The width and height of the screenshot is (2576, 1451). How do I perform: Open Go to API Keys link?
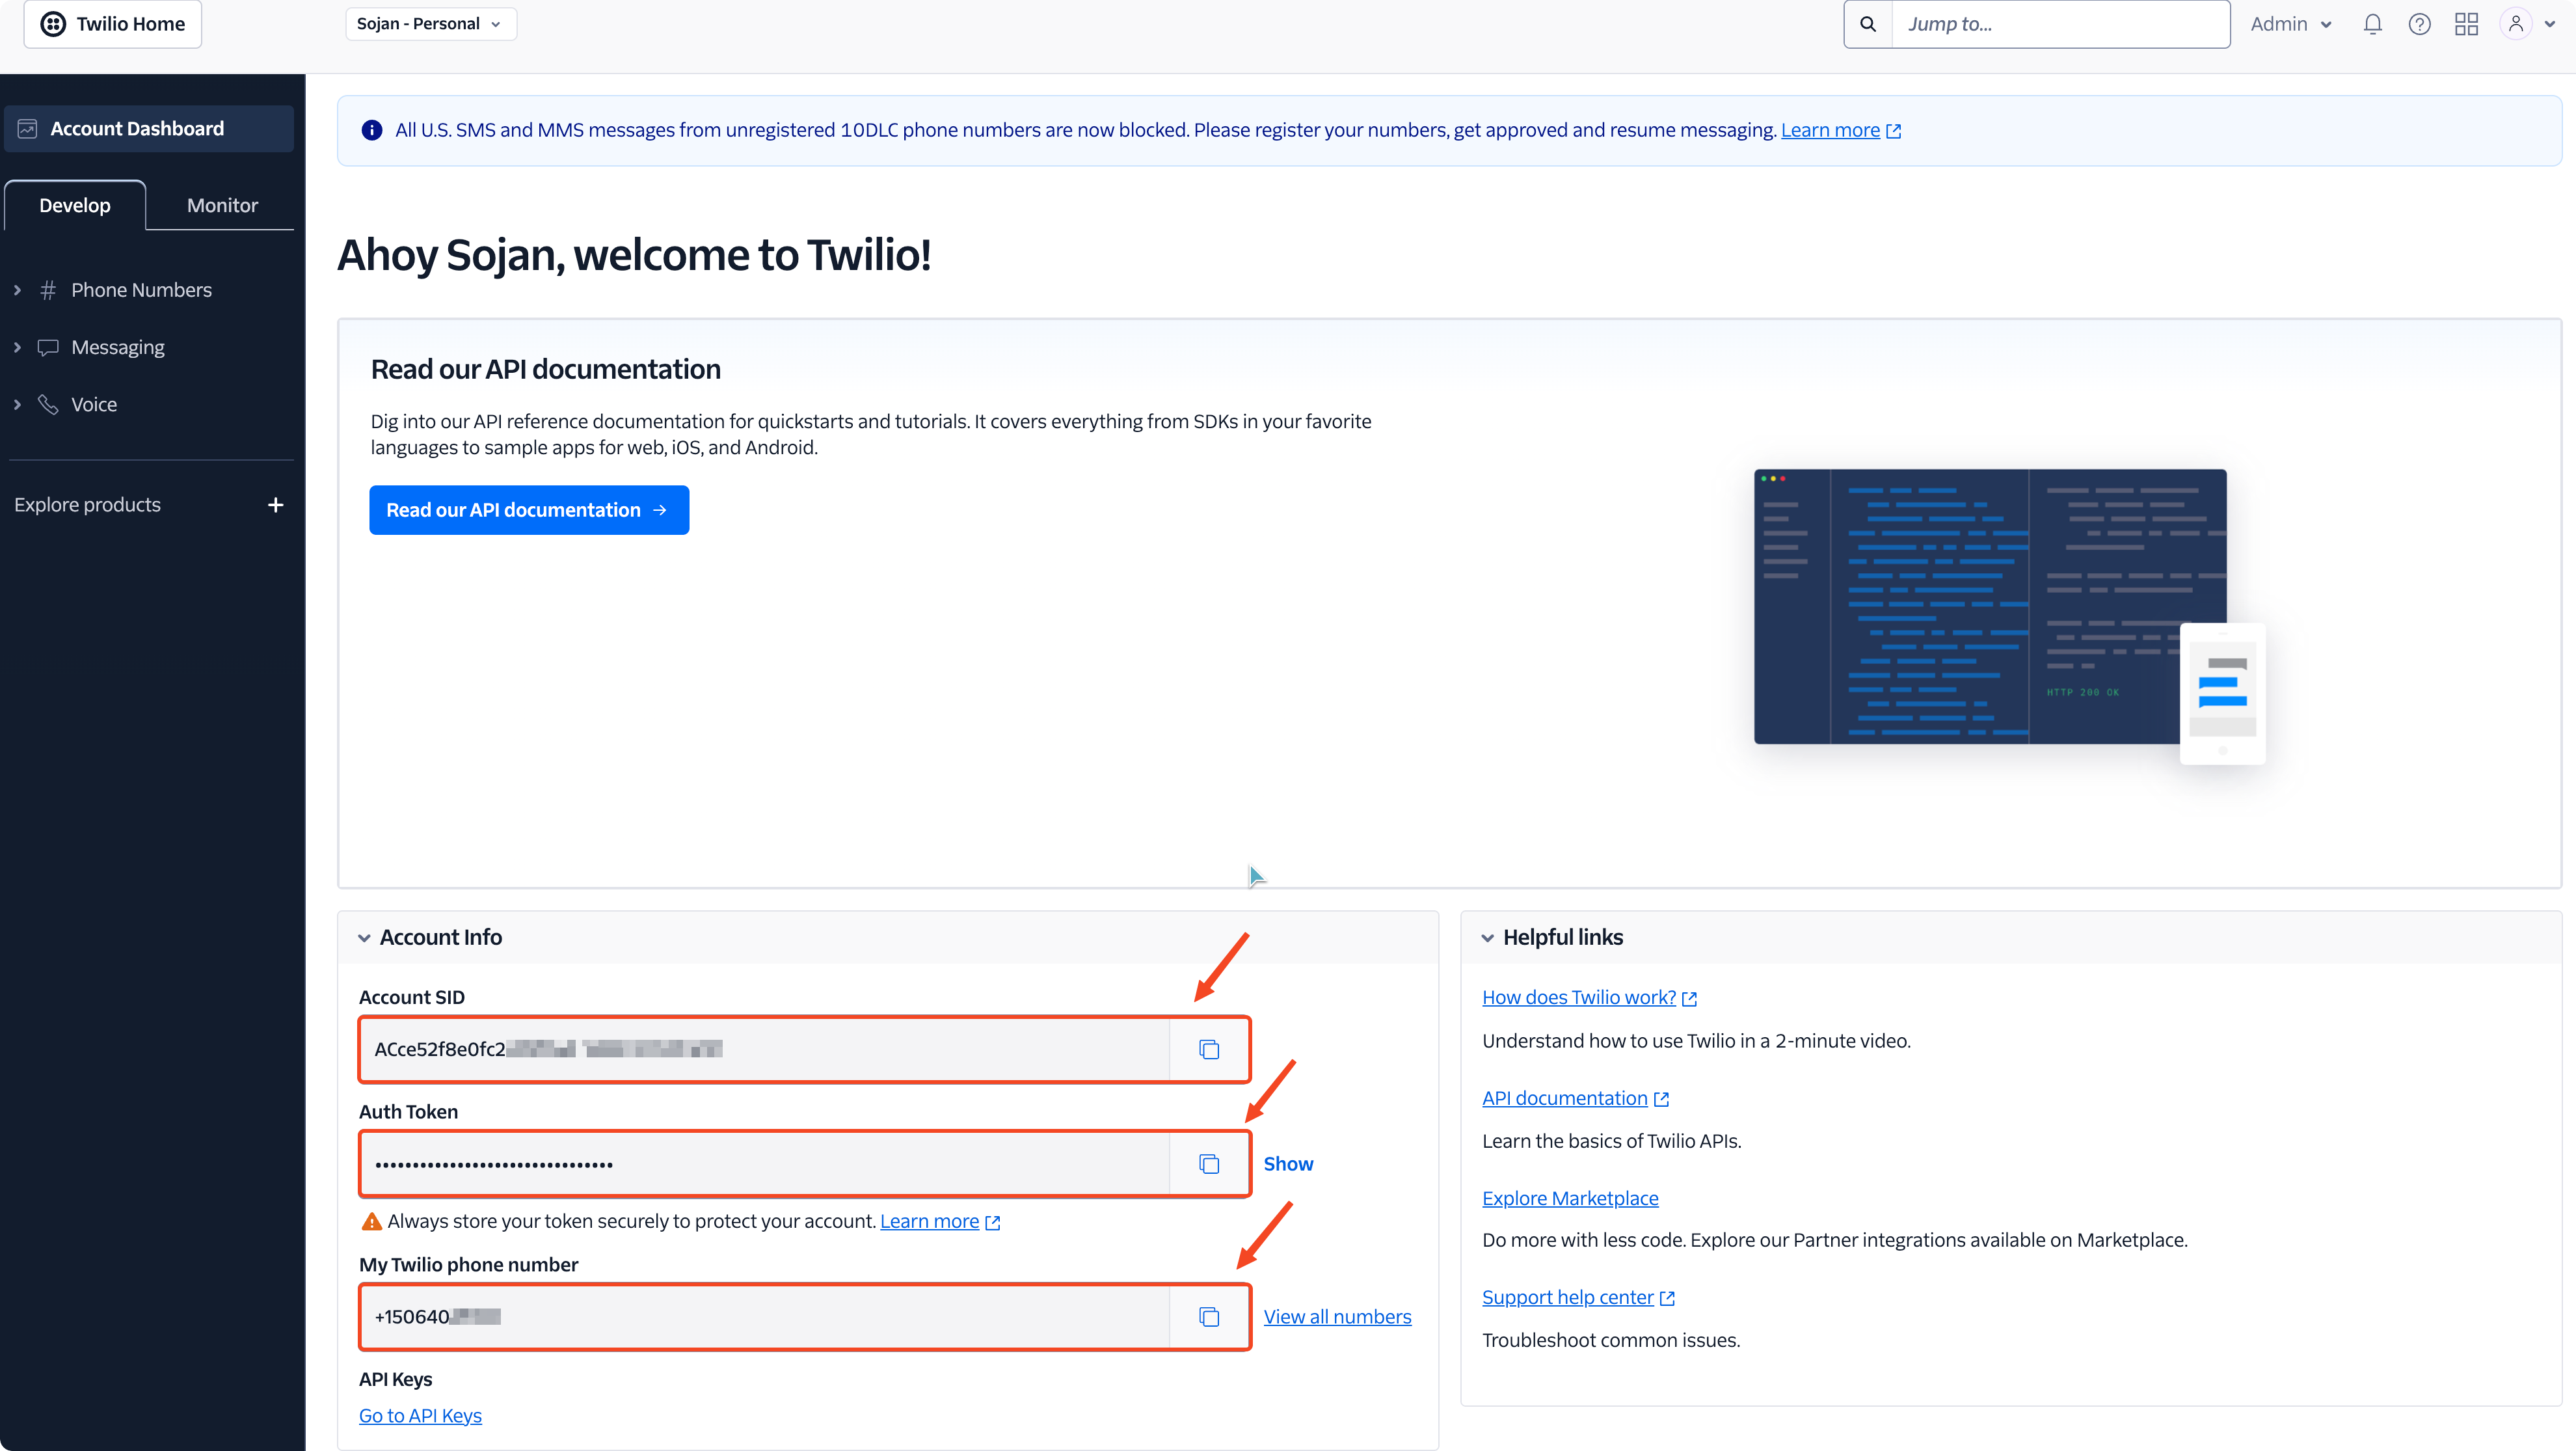click(420, 1416)
